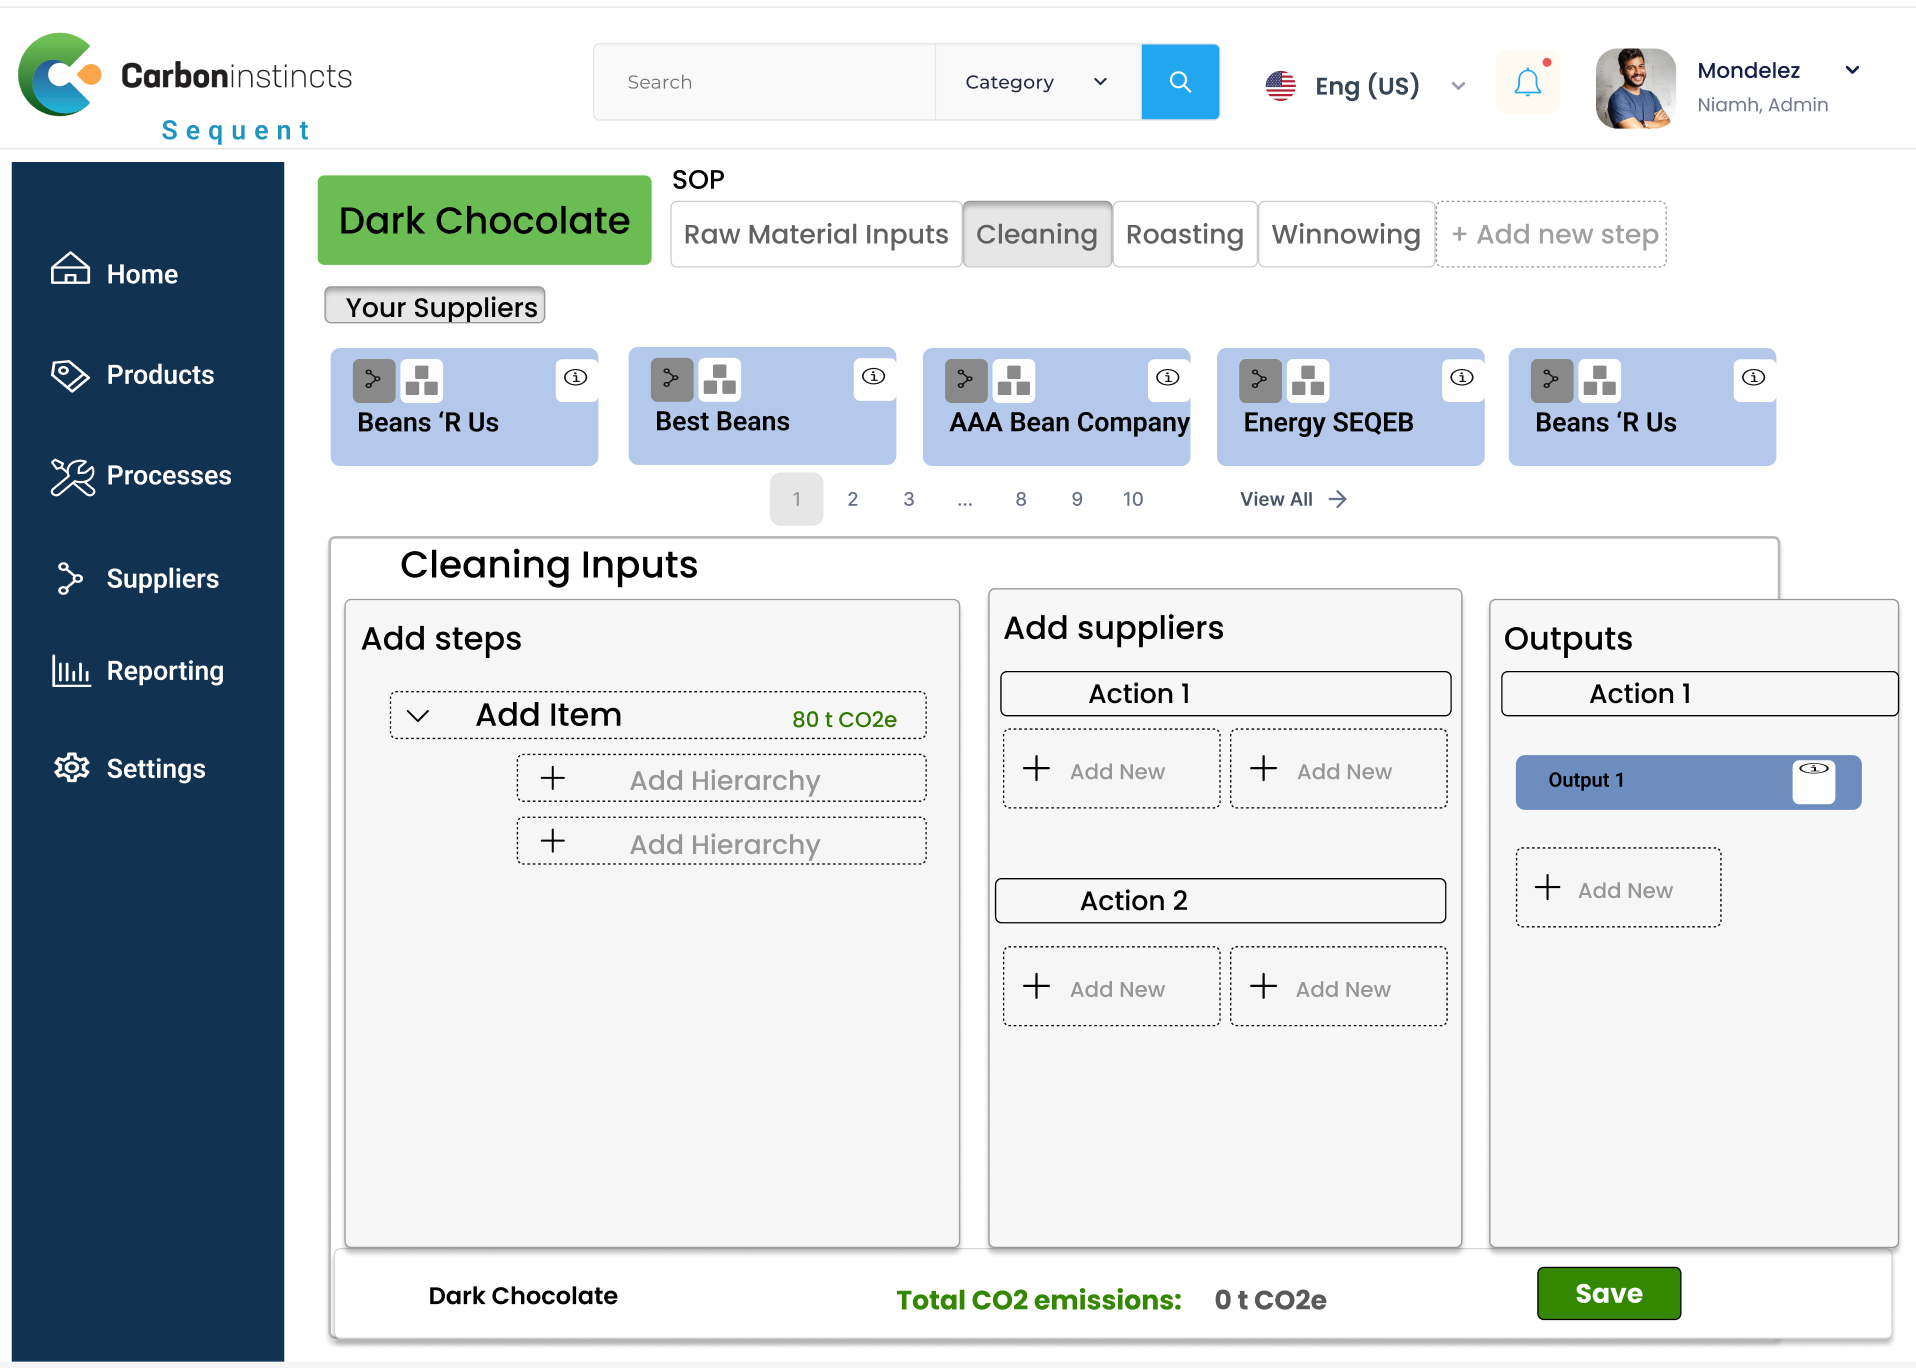Click in the Search input field
Image resolution: width=1916 pixels, height=1368 pixels.
pos(765,82)
